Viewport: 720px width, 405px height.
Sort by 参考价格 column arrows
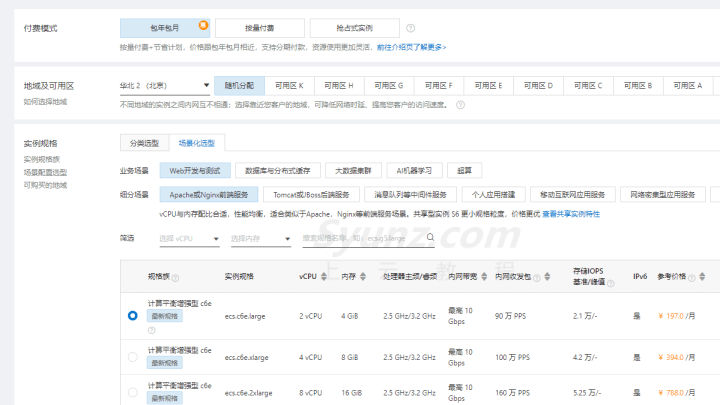(x=702, y=276)
